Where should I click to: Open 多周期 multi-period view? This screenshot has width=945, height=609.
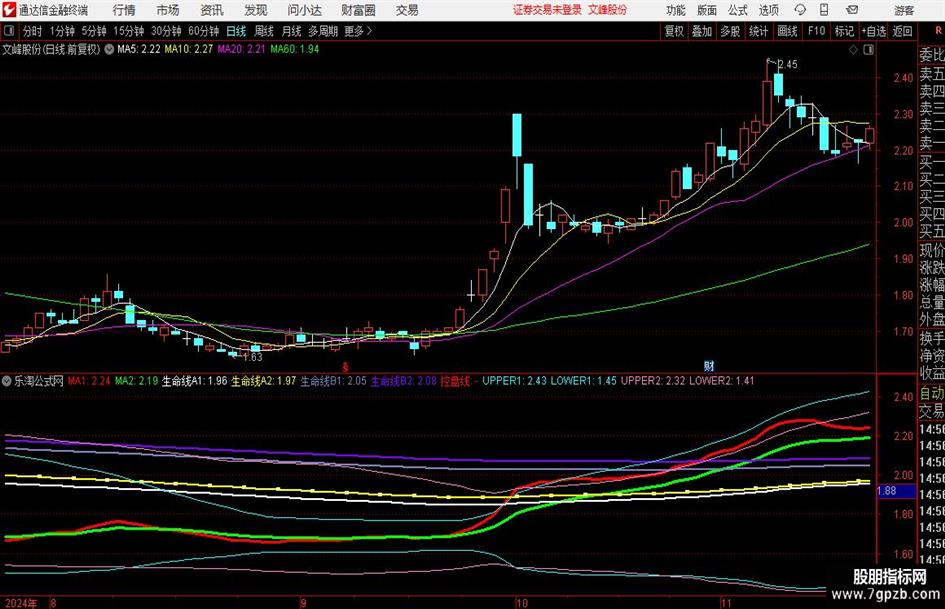pyautogui.click(x=323, y=31)
